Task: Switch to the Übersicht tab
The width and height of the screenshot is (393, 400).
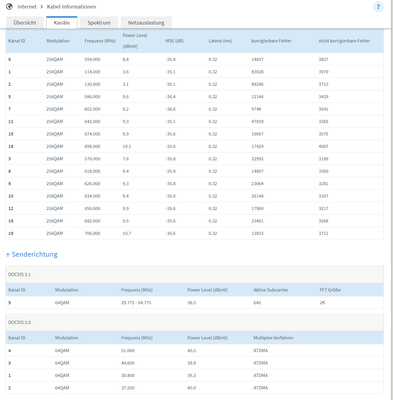Action: click(x=25, y=23)
